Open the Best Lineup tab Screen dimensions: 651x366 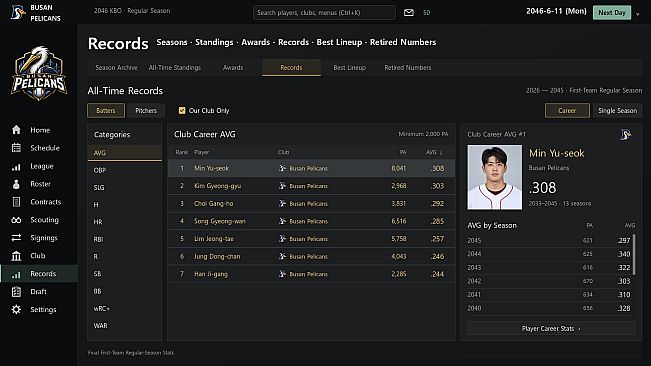tap(350, 68)
